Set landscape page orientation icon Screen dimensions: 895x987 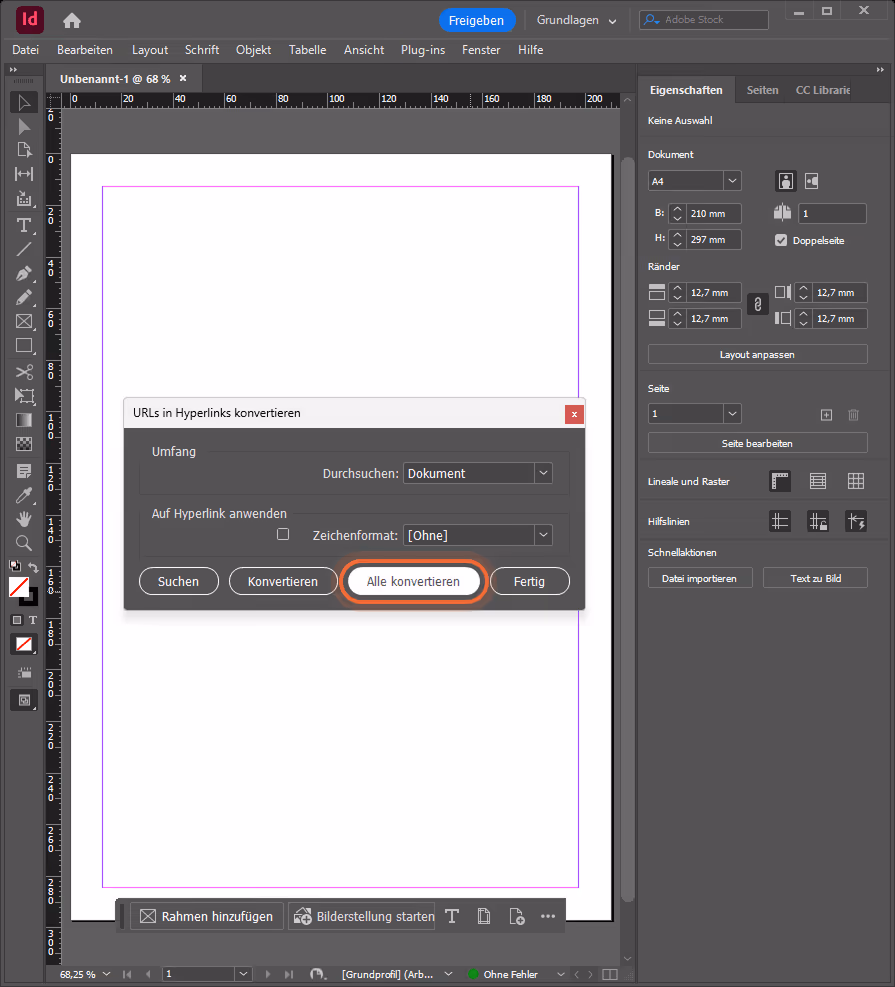pyautogui.click(x=812, y=181)
